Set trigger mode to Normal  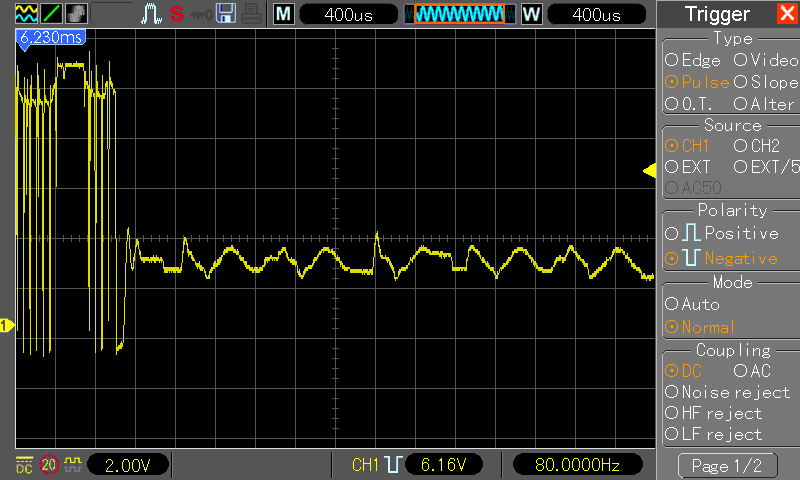(x=700, y=326)
